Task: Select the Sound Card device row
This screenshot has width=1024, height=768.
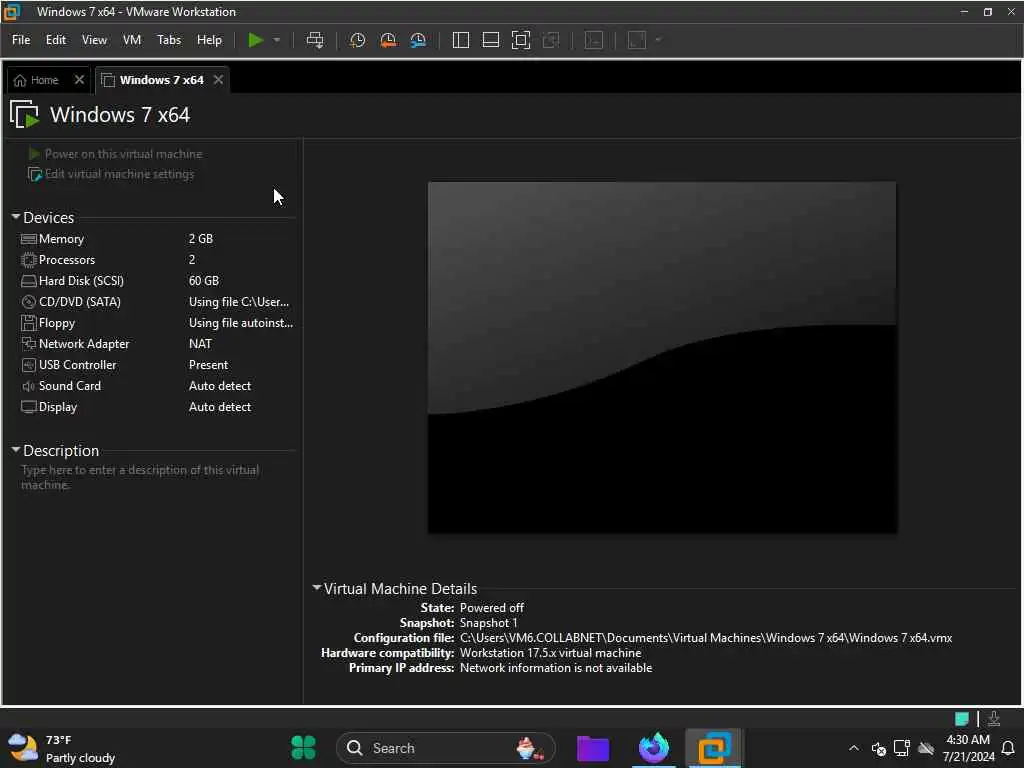Action: point(157,386)
